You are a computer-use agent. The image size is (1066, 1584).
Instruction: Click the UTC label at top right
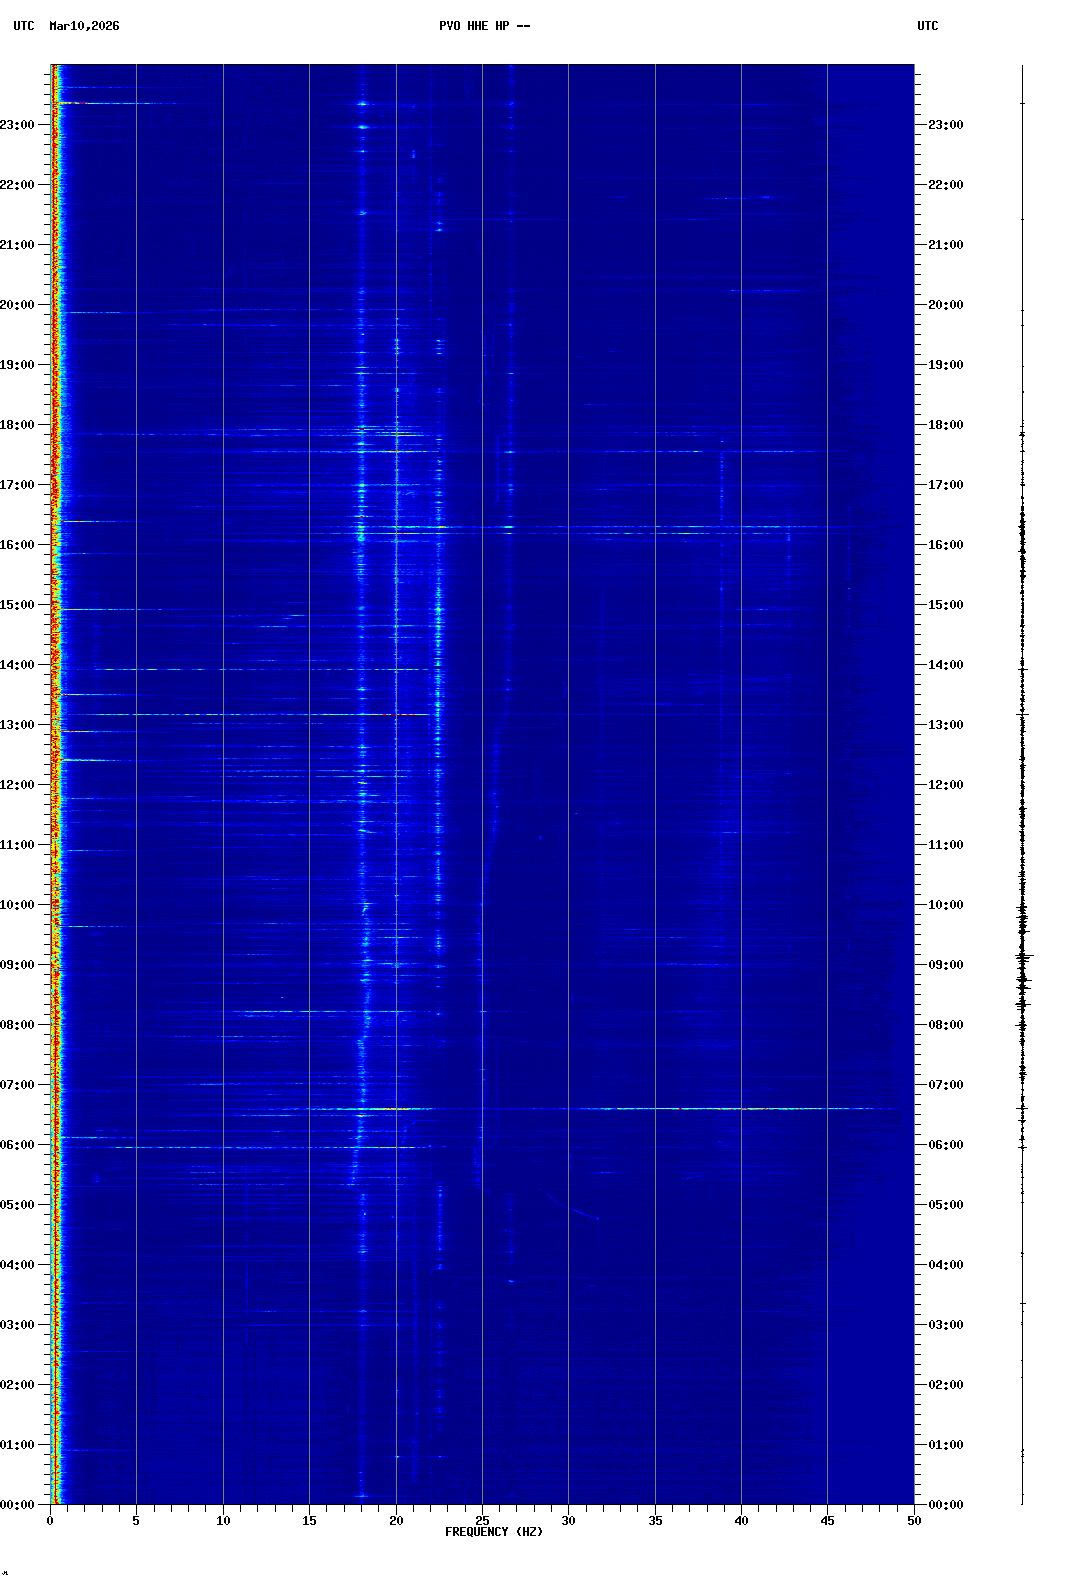pyautogui.click(x=927, y=26)
